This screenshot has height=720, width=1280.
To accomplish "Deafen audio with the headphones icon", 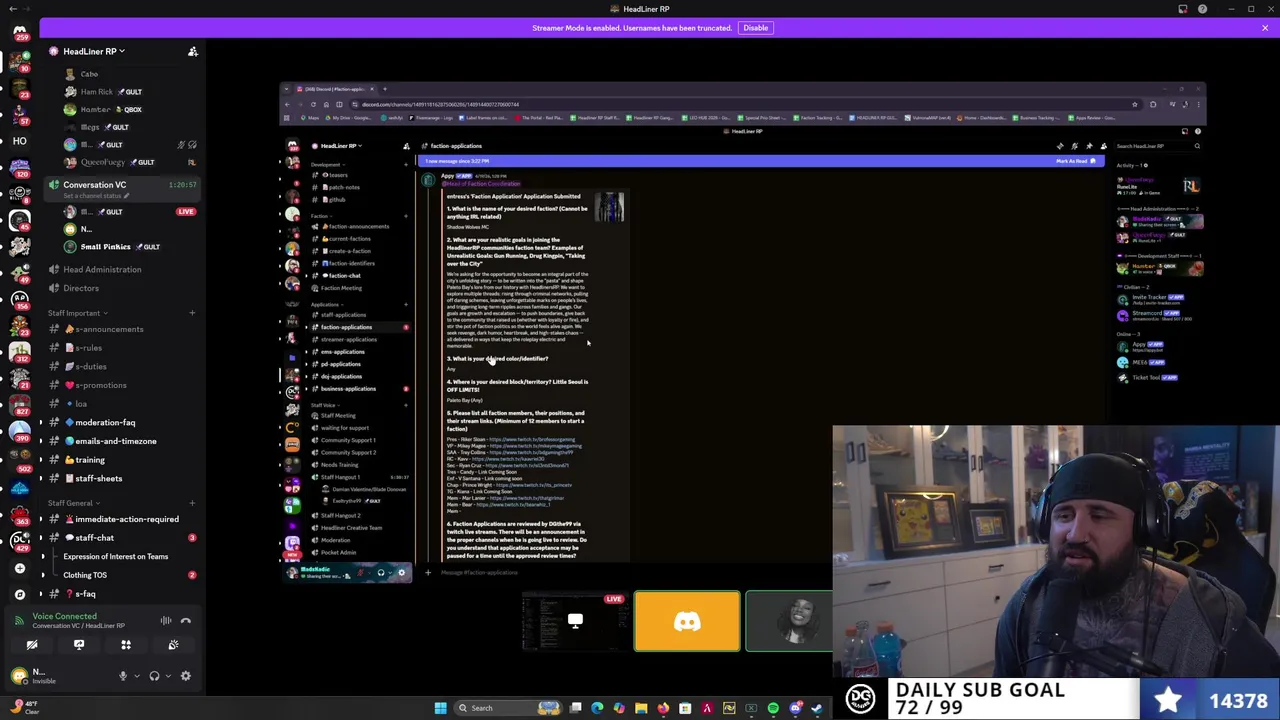I will click(154, 676).
